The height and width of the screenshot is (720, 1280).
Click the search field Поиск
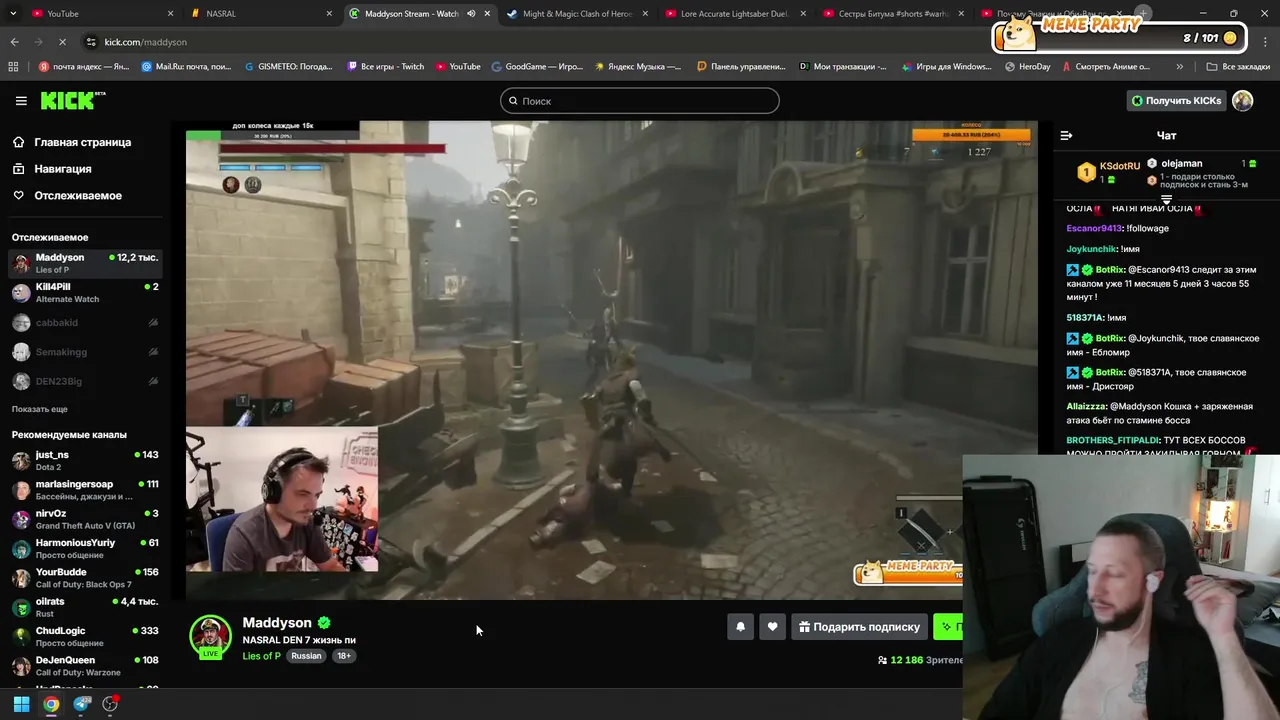click(x=640, y=100)
